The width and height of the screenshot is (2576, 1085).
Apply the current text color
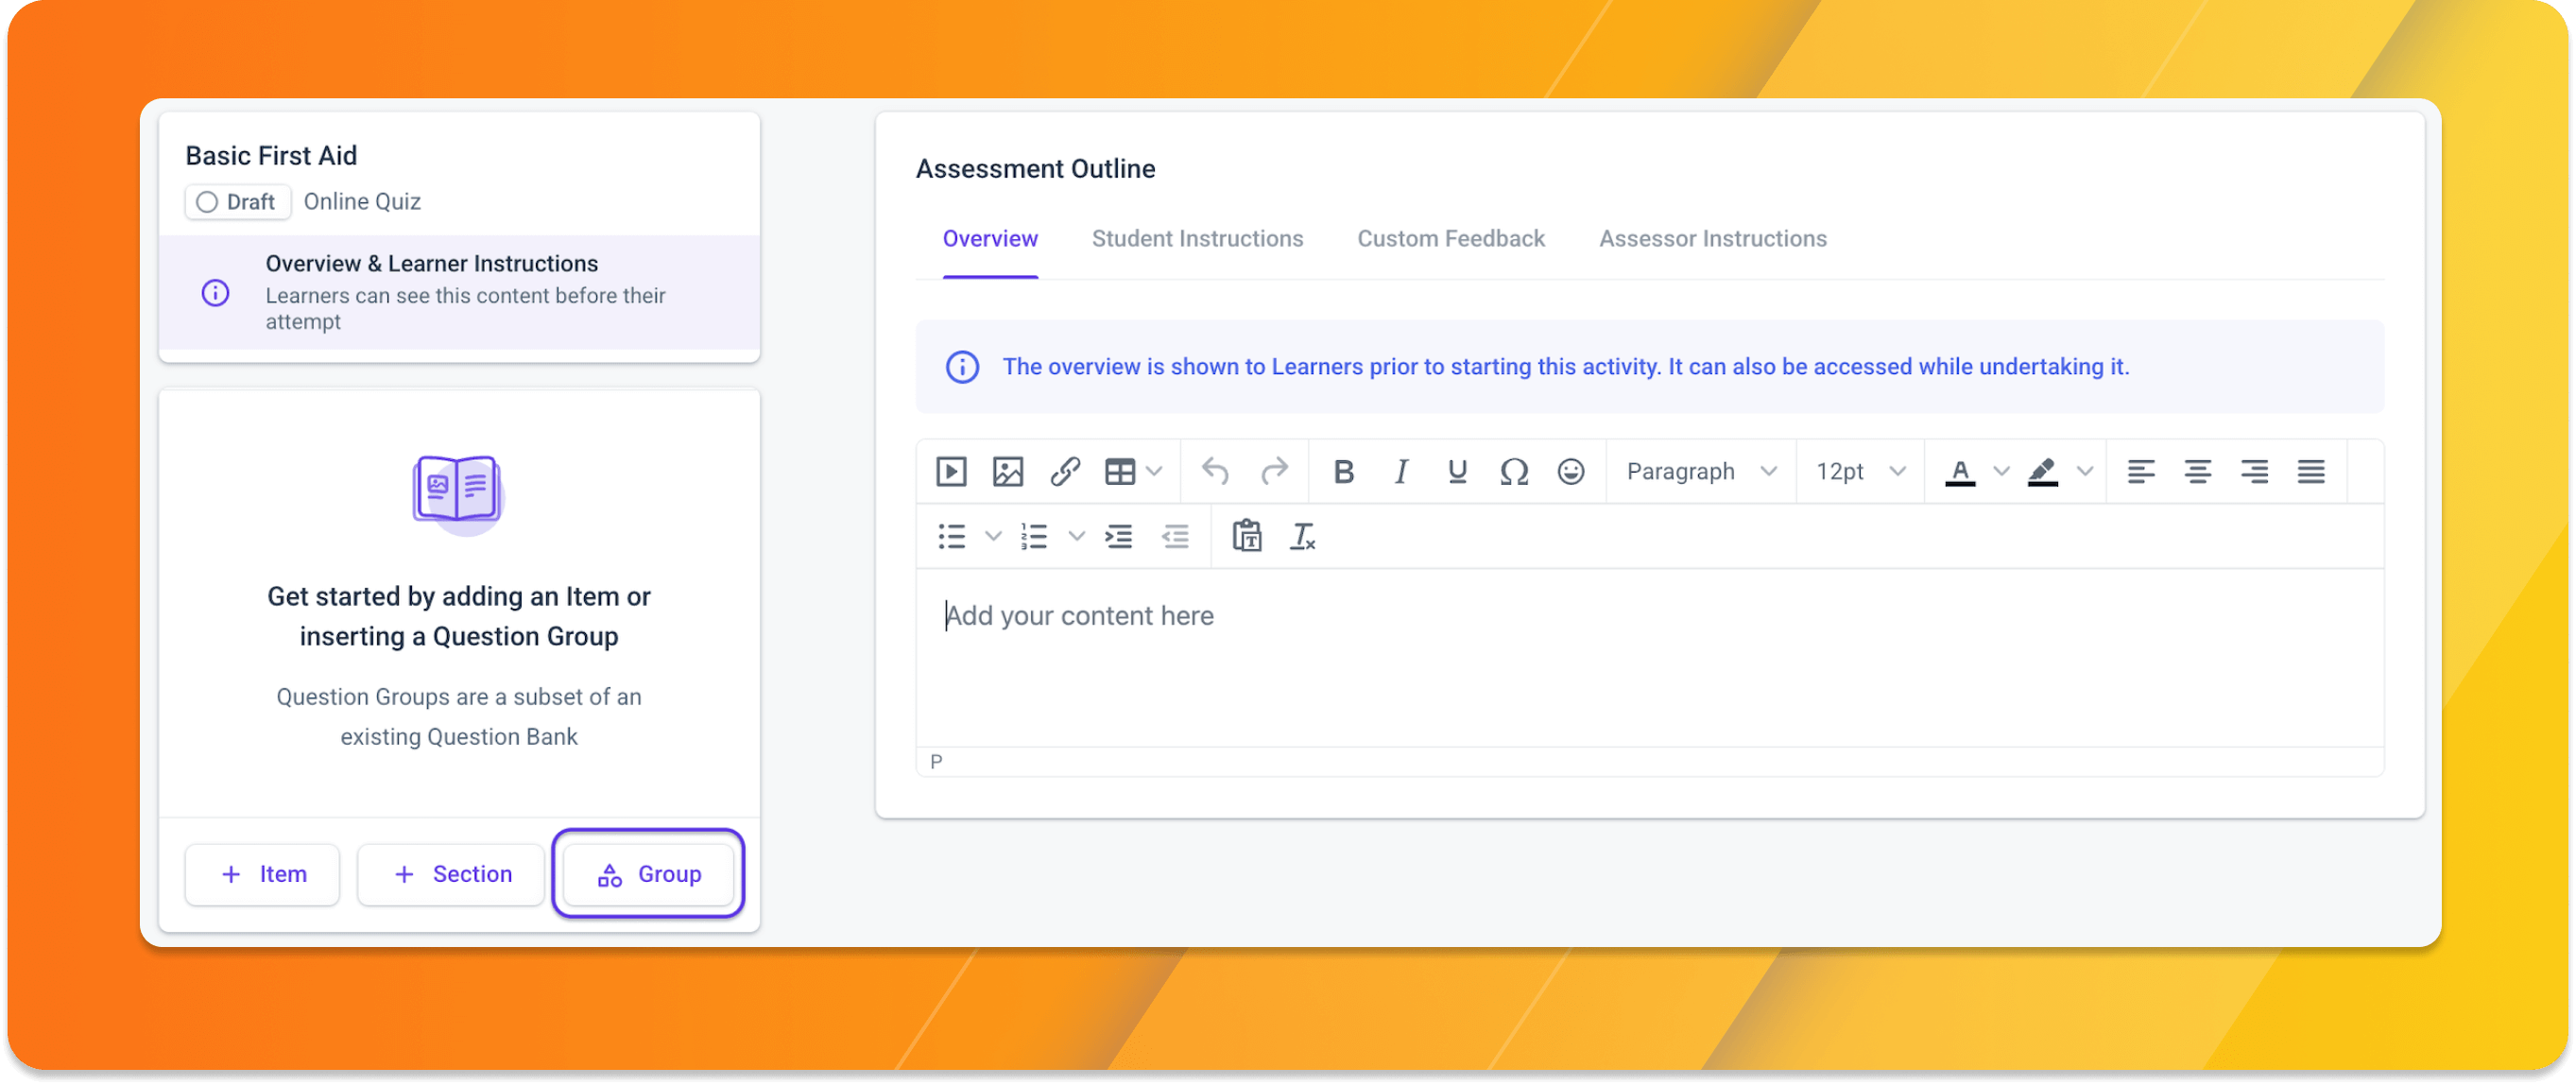coord(1960,471)
